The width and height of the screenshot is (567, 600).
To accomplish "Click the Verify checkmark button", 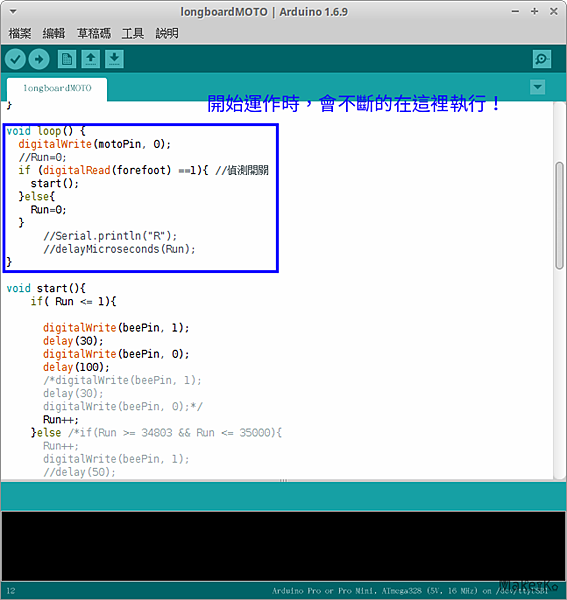I will click(15, 59).
